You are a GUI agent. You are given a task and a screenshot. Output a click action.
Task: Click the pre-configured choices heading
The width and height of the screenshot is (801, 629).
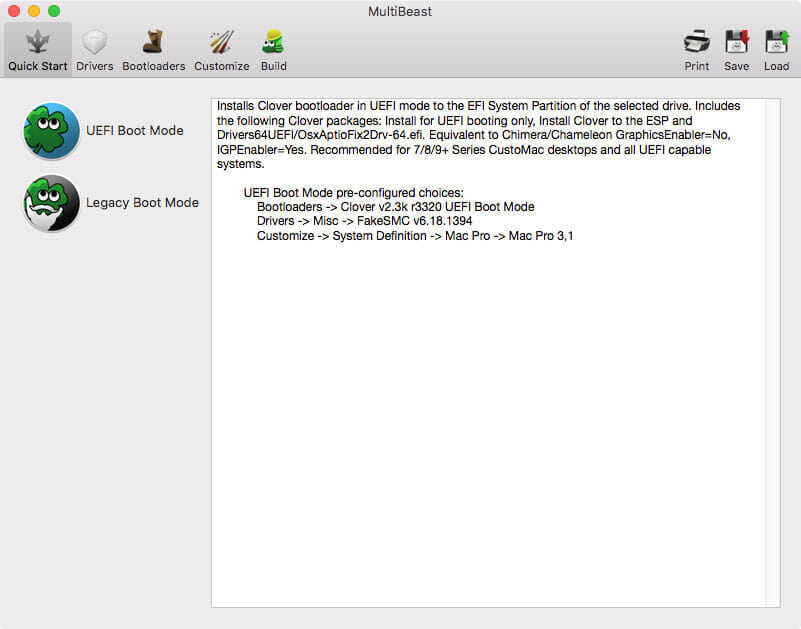[x=357, y=192]
